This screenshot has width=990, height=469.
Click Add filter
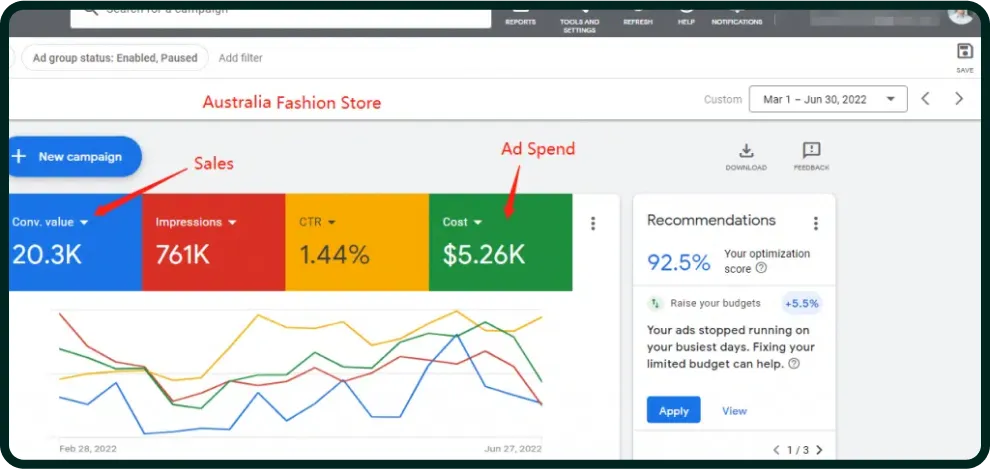(x=241, y=58)
